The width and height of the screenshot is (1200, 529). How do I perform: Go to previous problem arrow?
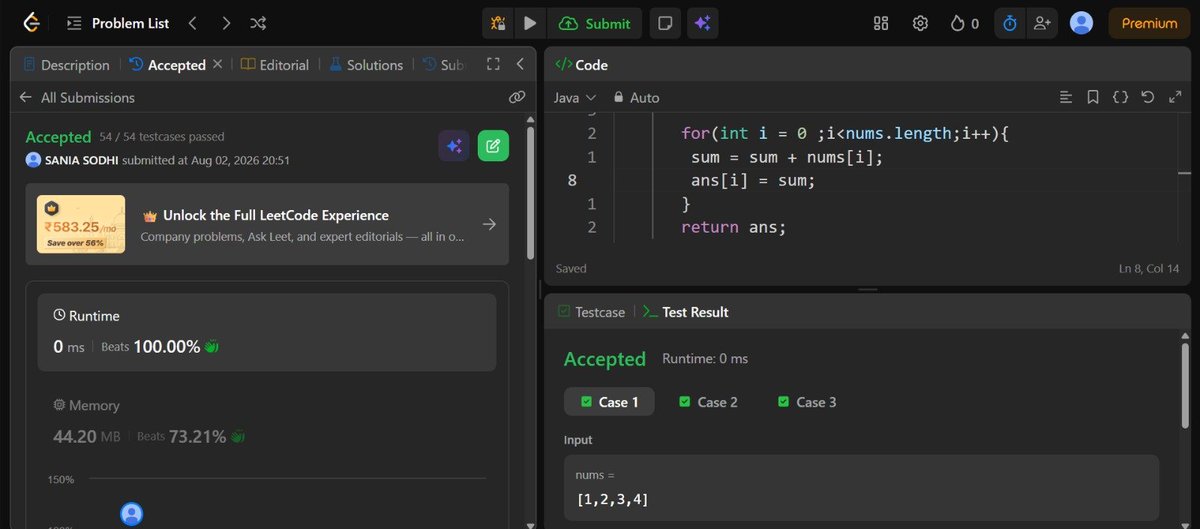tap(193, 23)
